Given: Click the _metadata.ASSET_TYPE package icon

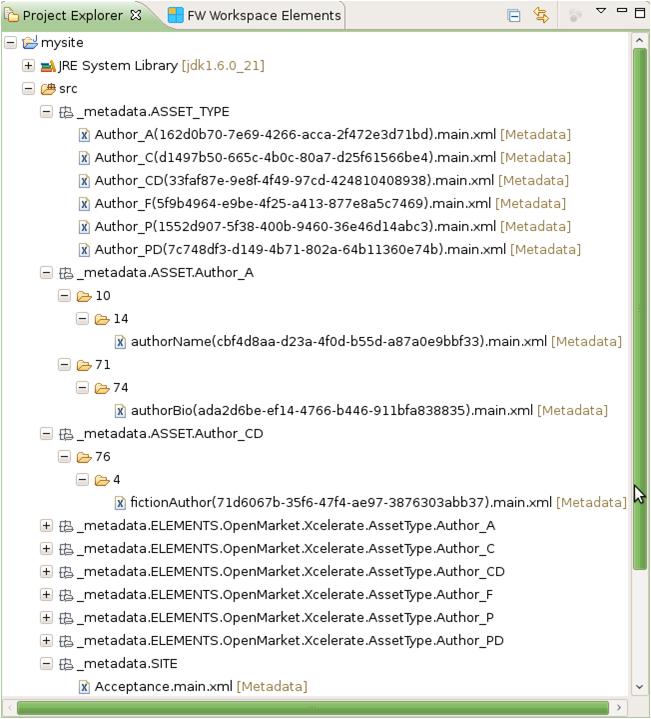Looking at the screenshot, I should (66, 112).
